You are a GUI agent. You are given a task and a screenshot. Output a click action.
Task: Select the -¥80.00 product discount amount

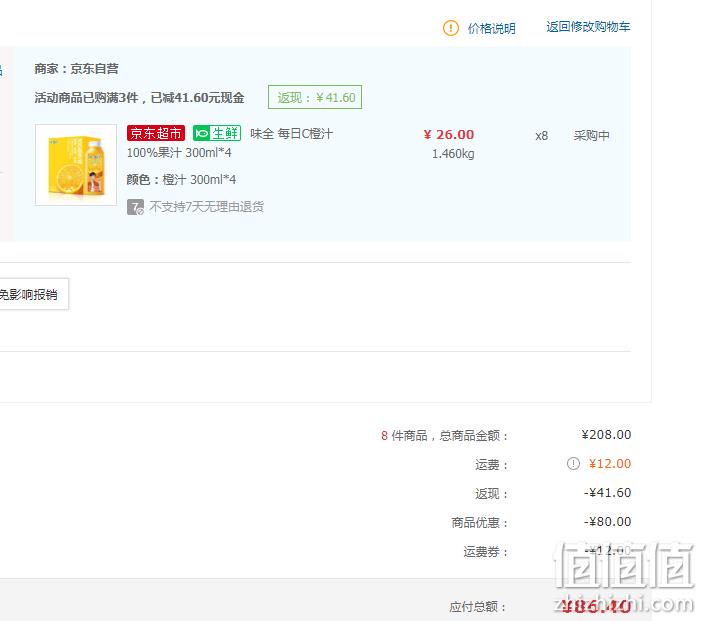608,521
